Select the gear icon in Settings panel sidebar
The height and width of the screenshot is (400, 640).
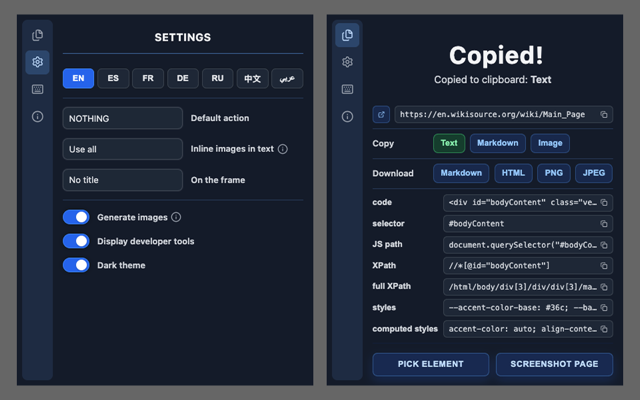pyautogui.click(x=38, y=62)
